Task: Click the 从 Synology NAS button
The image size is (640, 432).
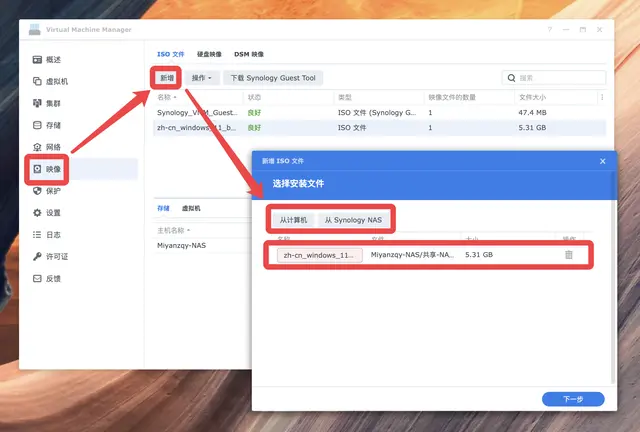Action: point(353,220)
